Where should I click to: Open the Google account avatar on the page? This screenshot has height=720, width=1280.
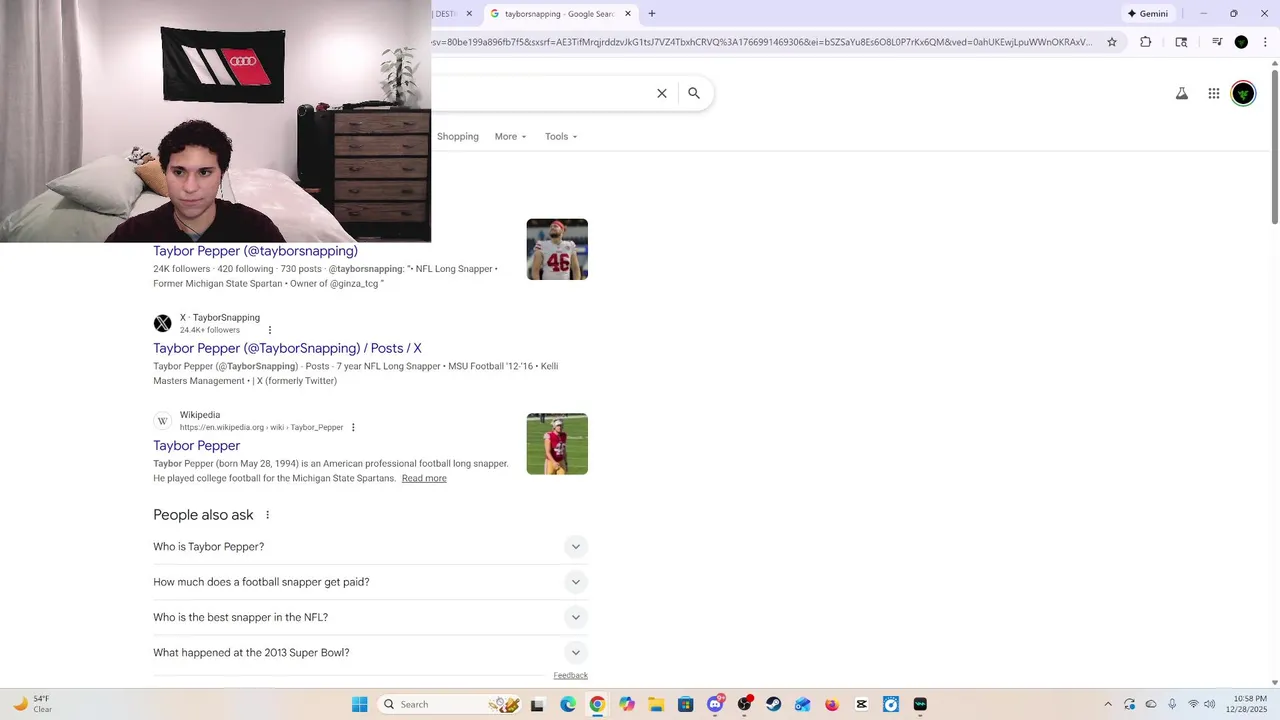click(x=1243, y=93)
